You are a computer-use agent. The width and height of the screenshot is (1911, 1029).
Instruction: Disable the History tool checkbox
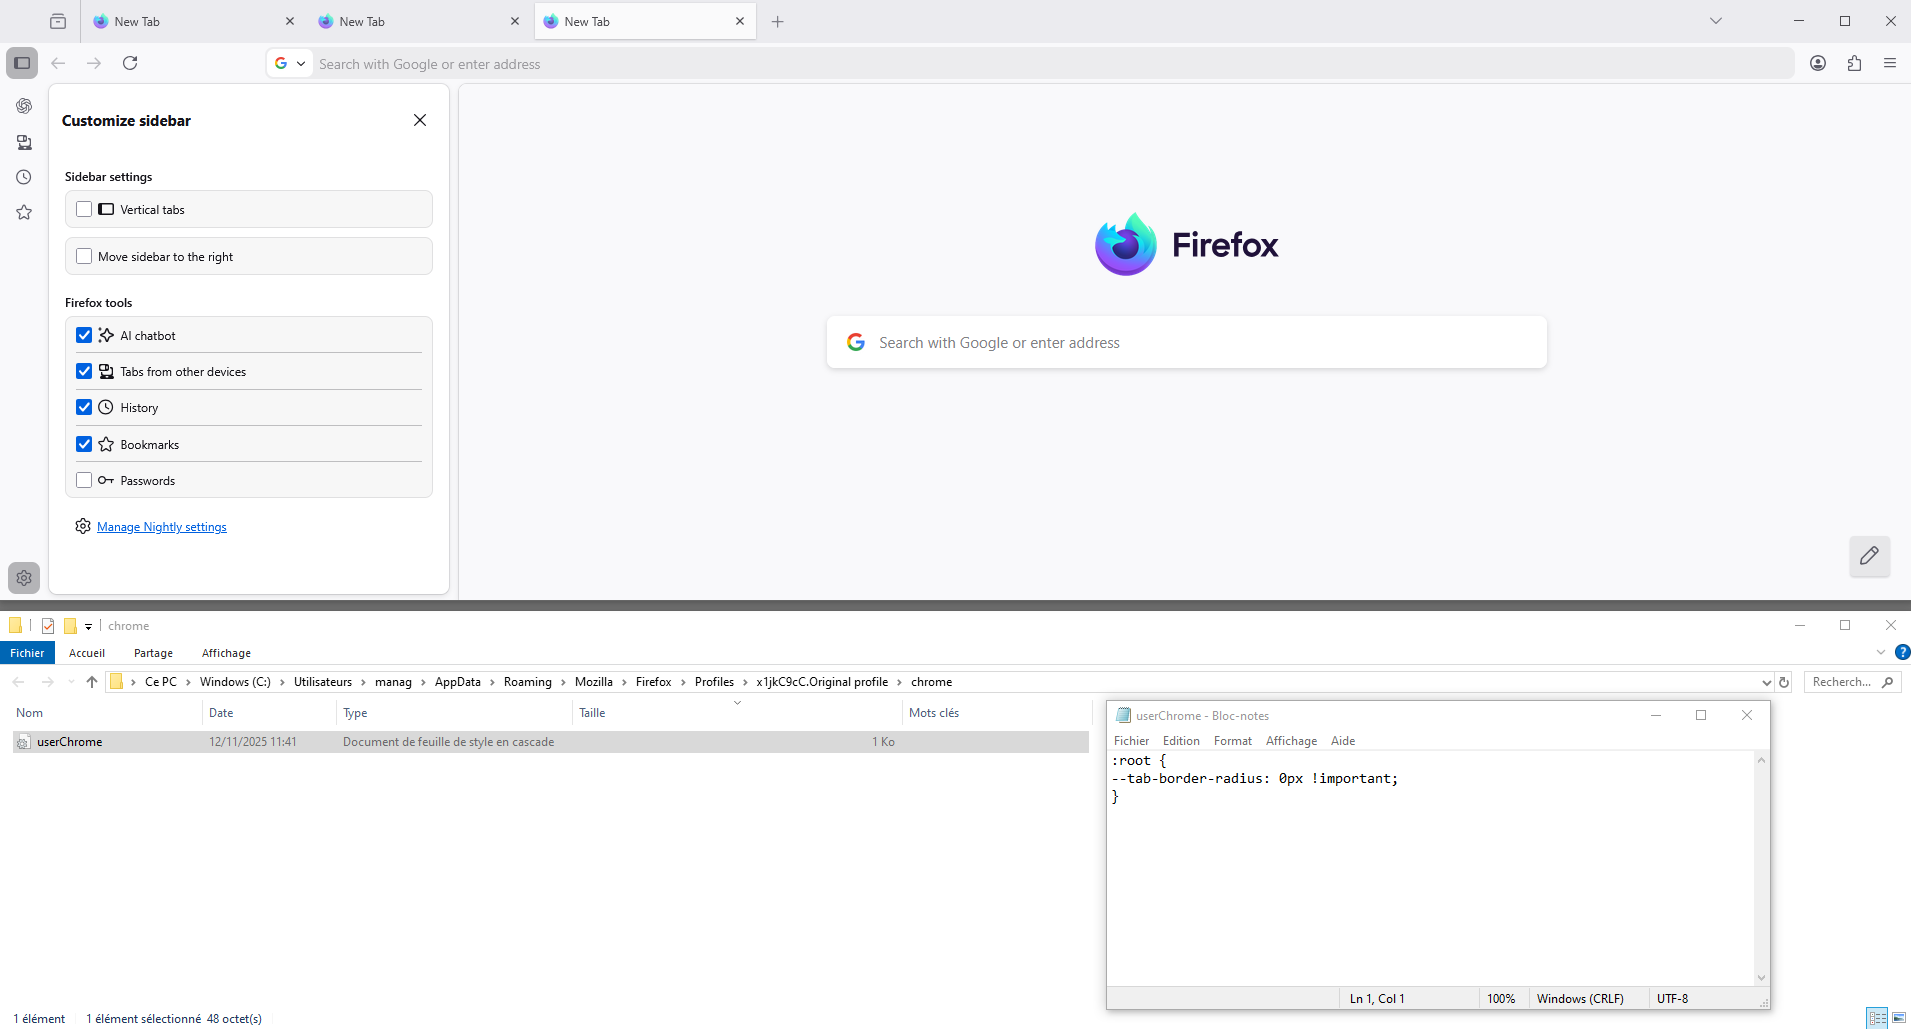click(x=84, y=407)
